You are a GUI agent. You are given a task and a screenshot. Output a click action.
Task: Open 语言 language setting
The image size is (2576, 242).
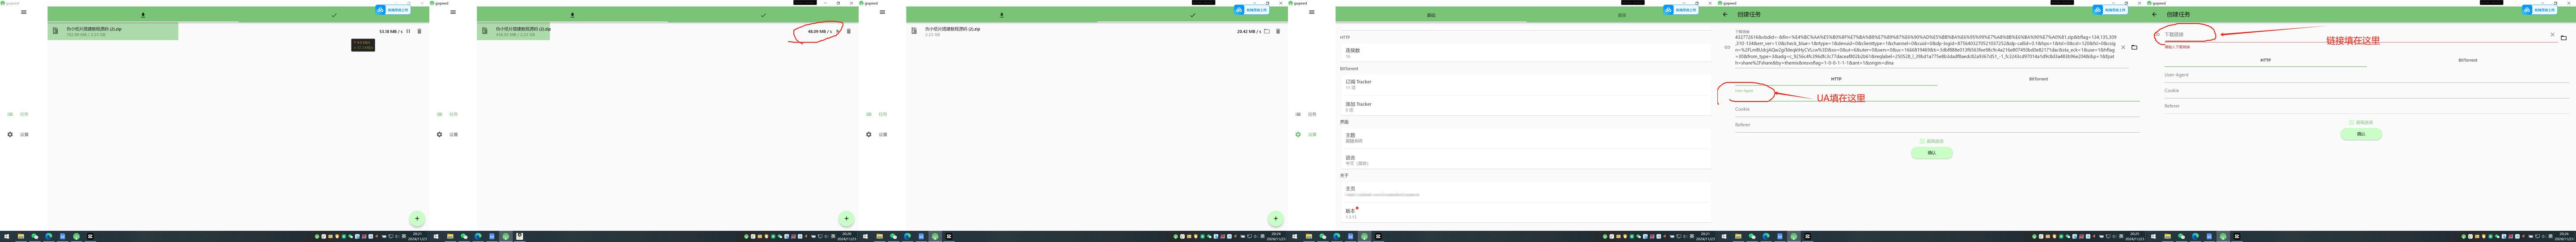(1525, 159)
